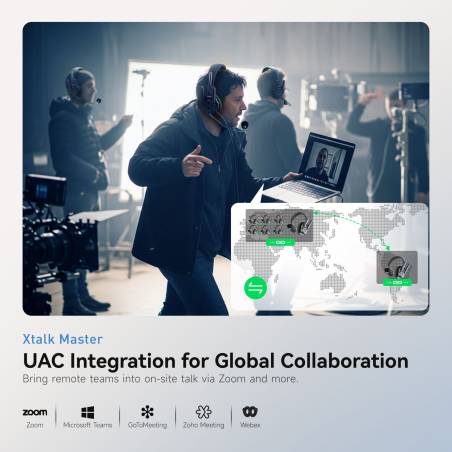Click the 'Zoom' label under logo
The image size is (452, 452).
(35, 425)
